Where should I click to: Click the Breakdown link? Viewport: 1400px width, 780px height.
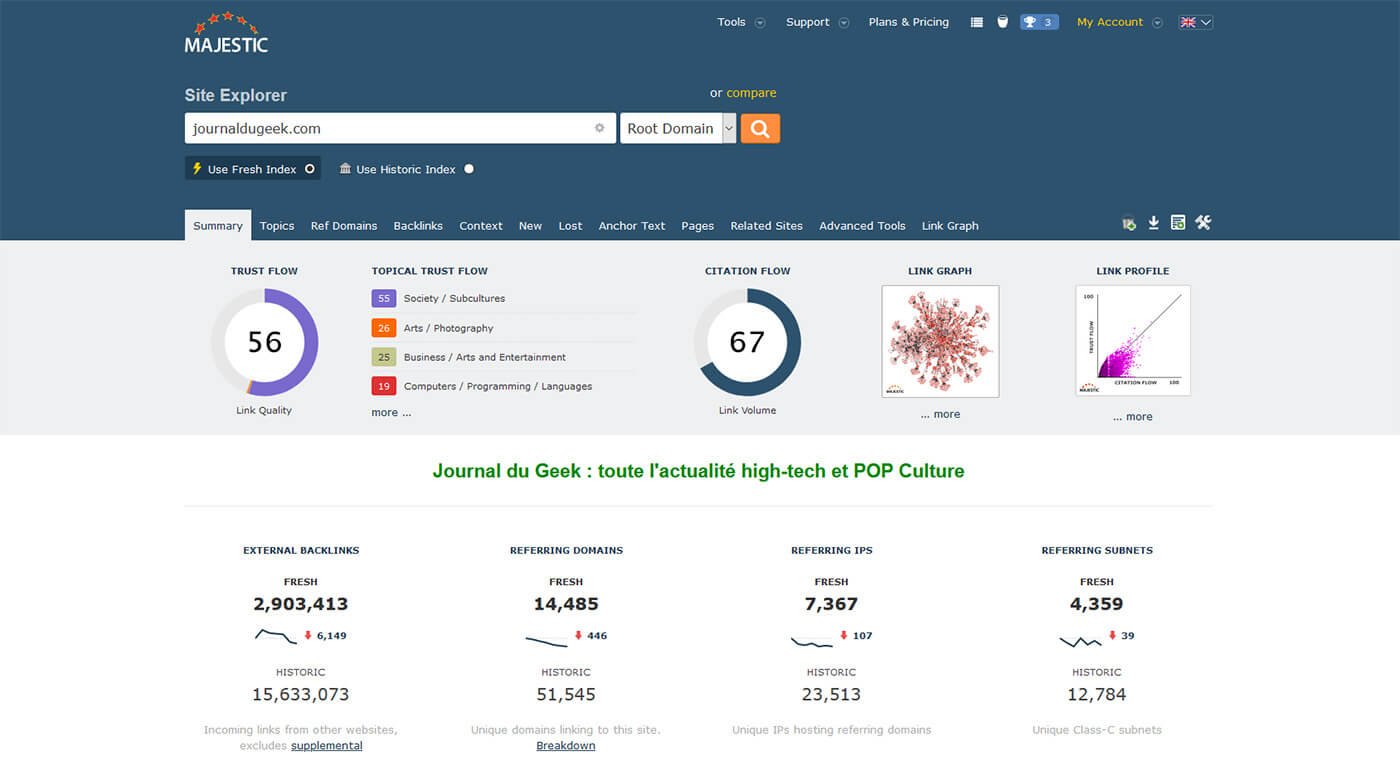click(x=566, y=745)
